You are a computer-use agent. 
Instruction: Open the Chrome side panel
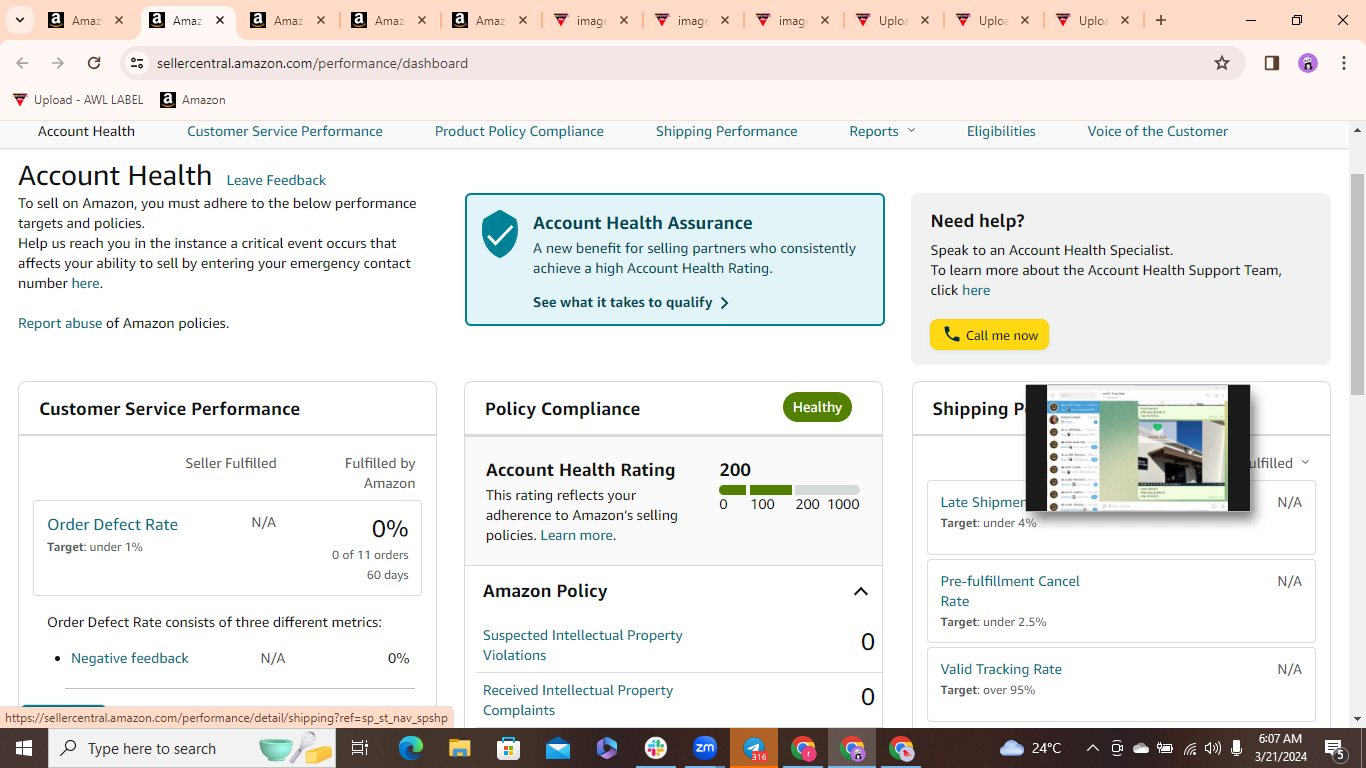(x=1272, y=63)
